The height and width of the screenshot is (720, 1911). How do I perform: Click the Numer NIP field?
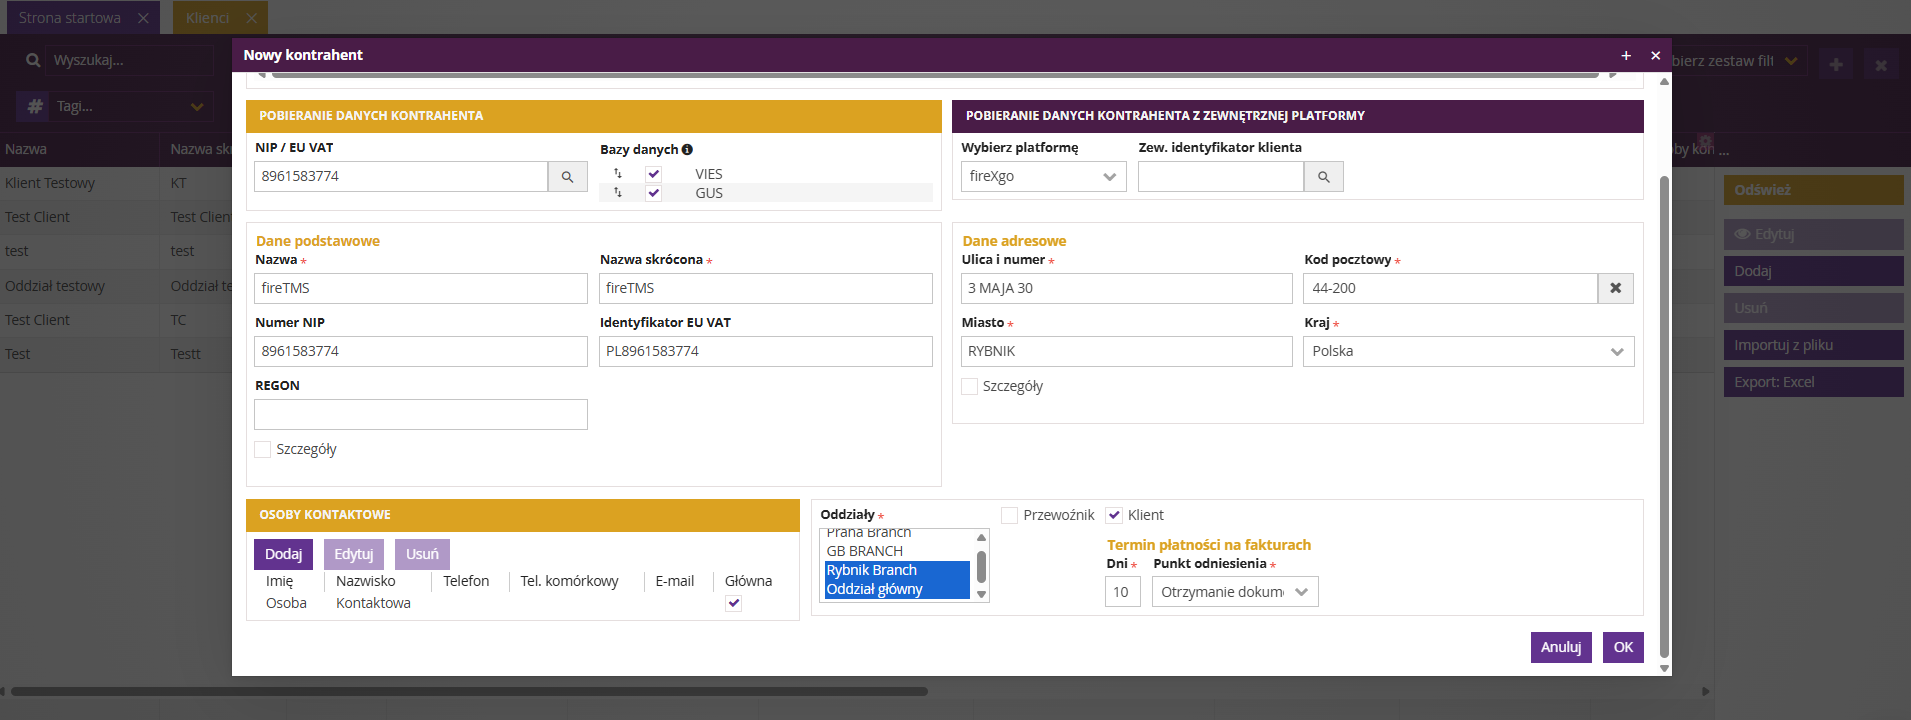(x=421, y=351)
